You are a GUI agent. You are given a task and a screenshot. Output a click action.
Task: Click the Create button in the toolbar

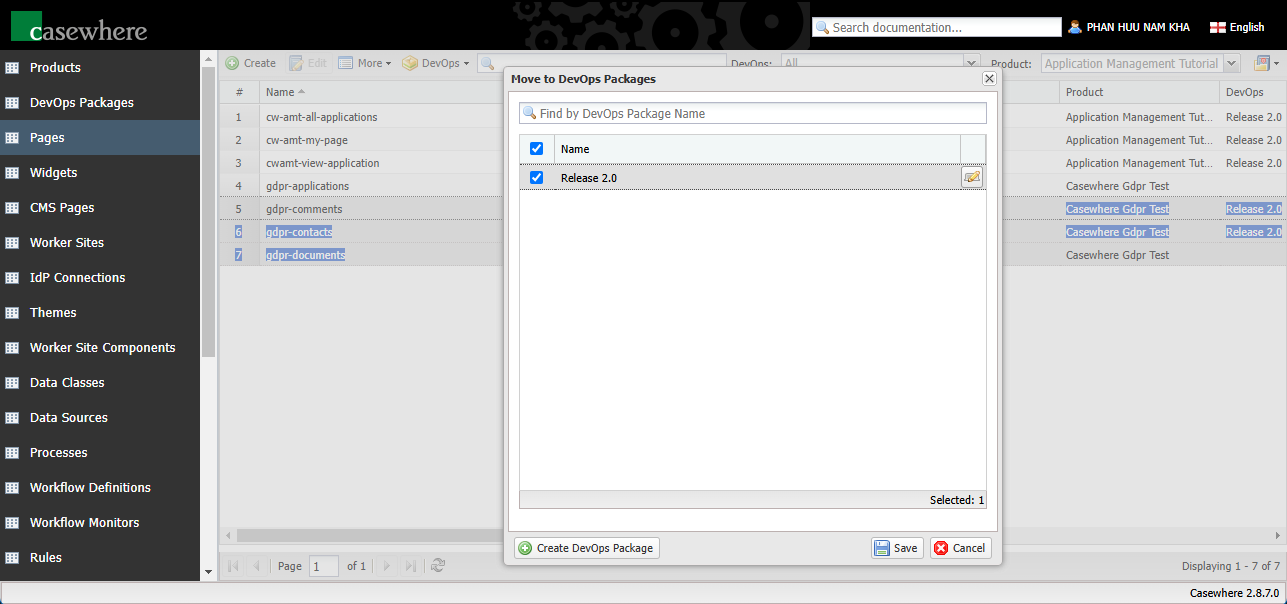click(250, 63)
